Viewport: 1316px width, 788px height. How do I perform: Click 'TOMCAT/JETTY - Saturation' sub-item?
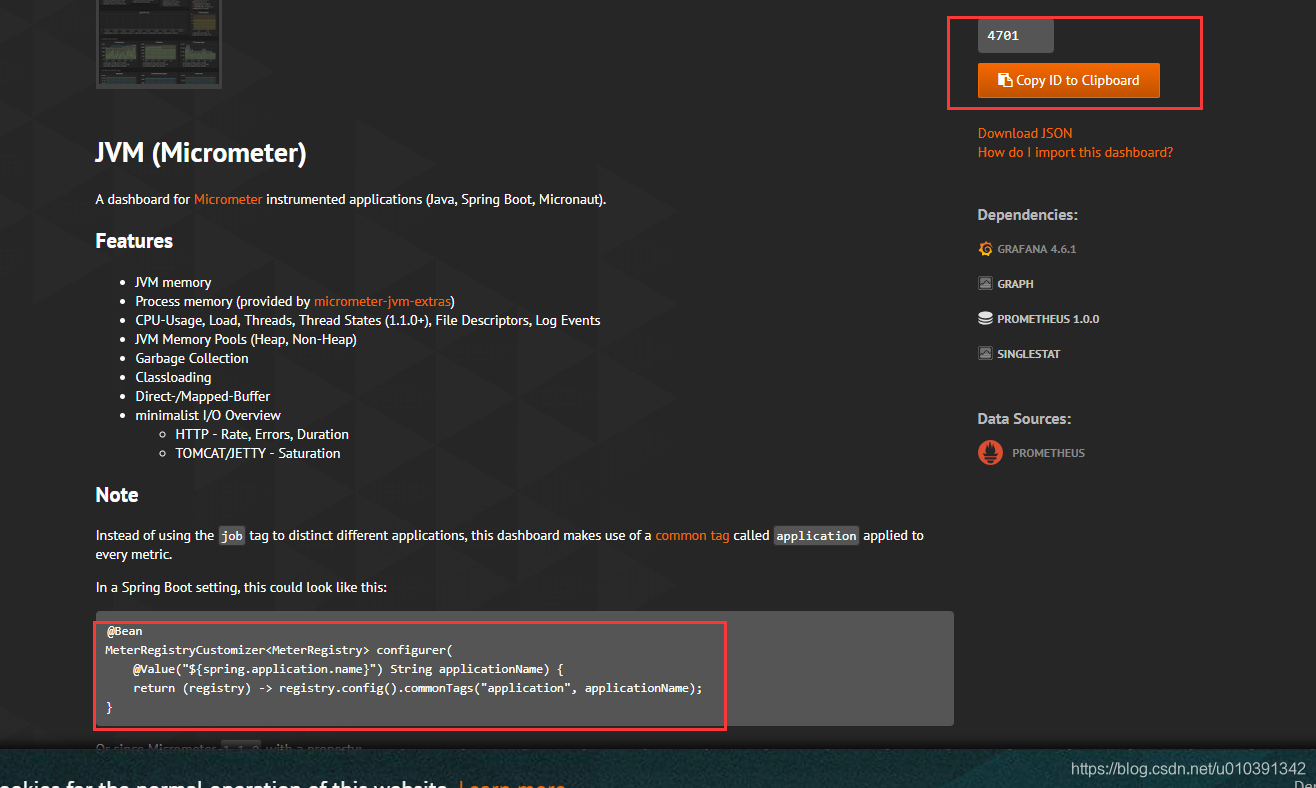tap(258, 453)
